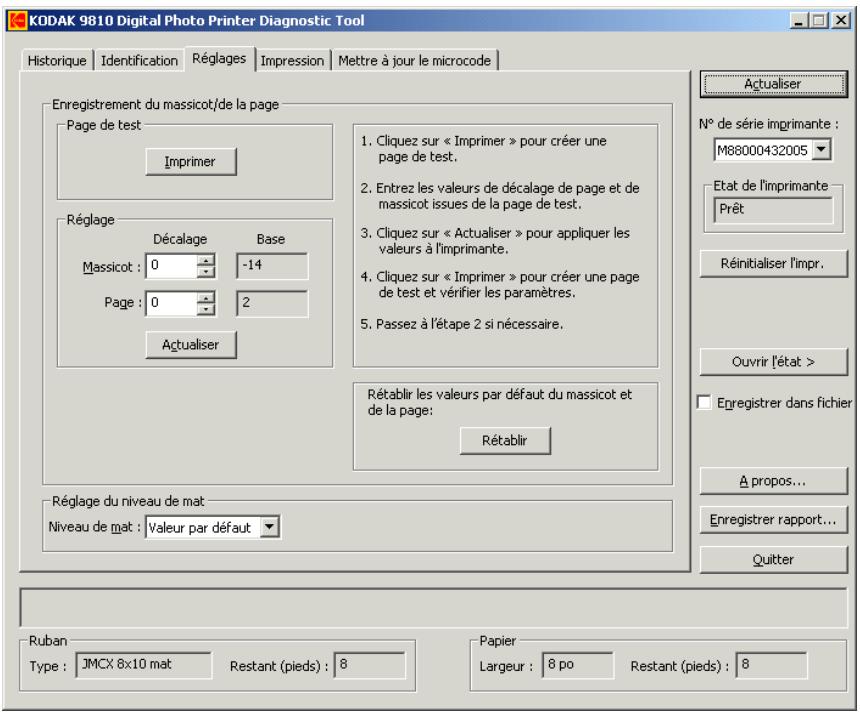Click Ouvrir l'état button
This screenshot has width=860, height=712.
pos(773,362)
